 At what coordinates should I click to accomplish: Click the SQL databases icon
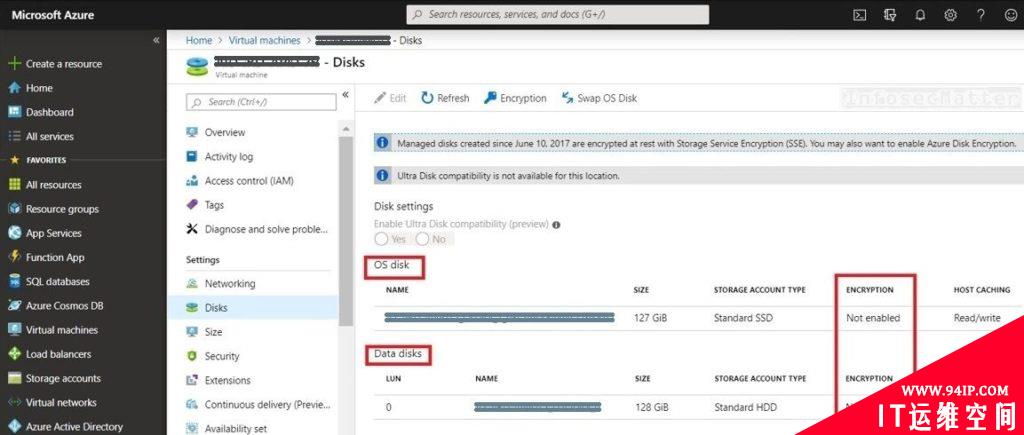14,282
